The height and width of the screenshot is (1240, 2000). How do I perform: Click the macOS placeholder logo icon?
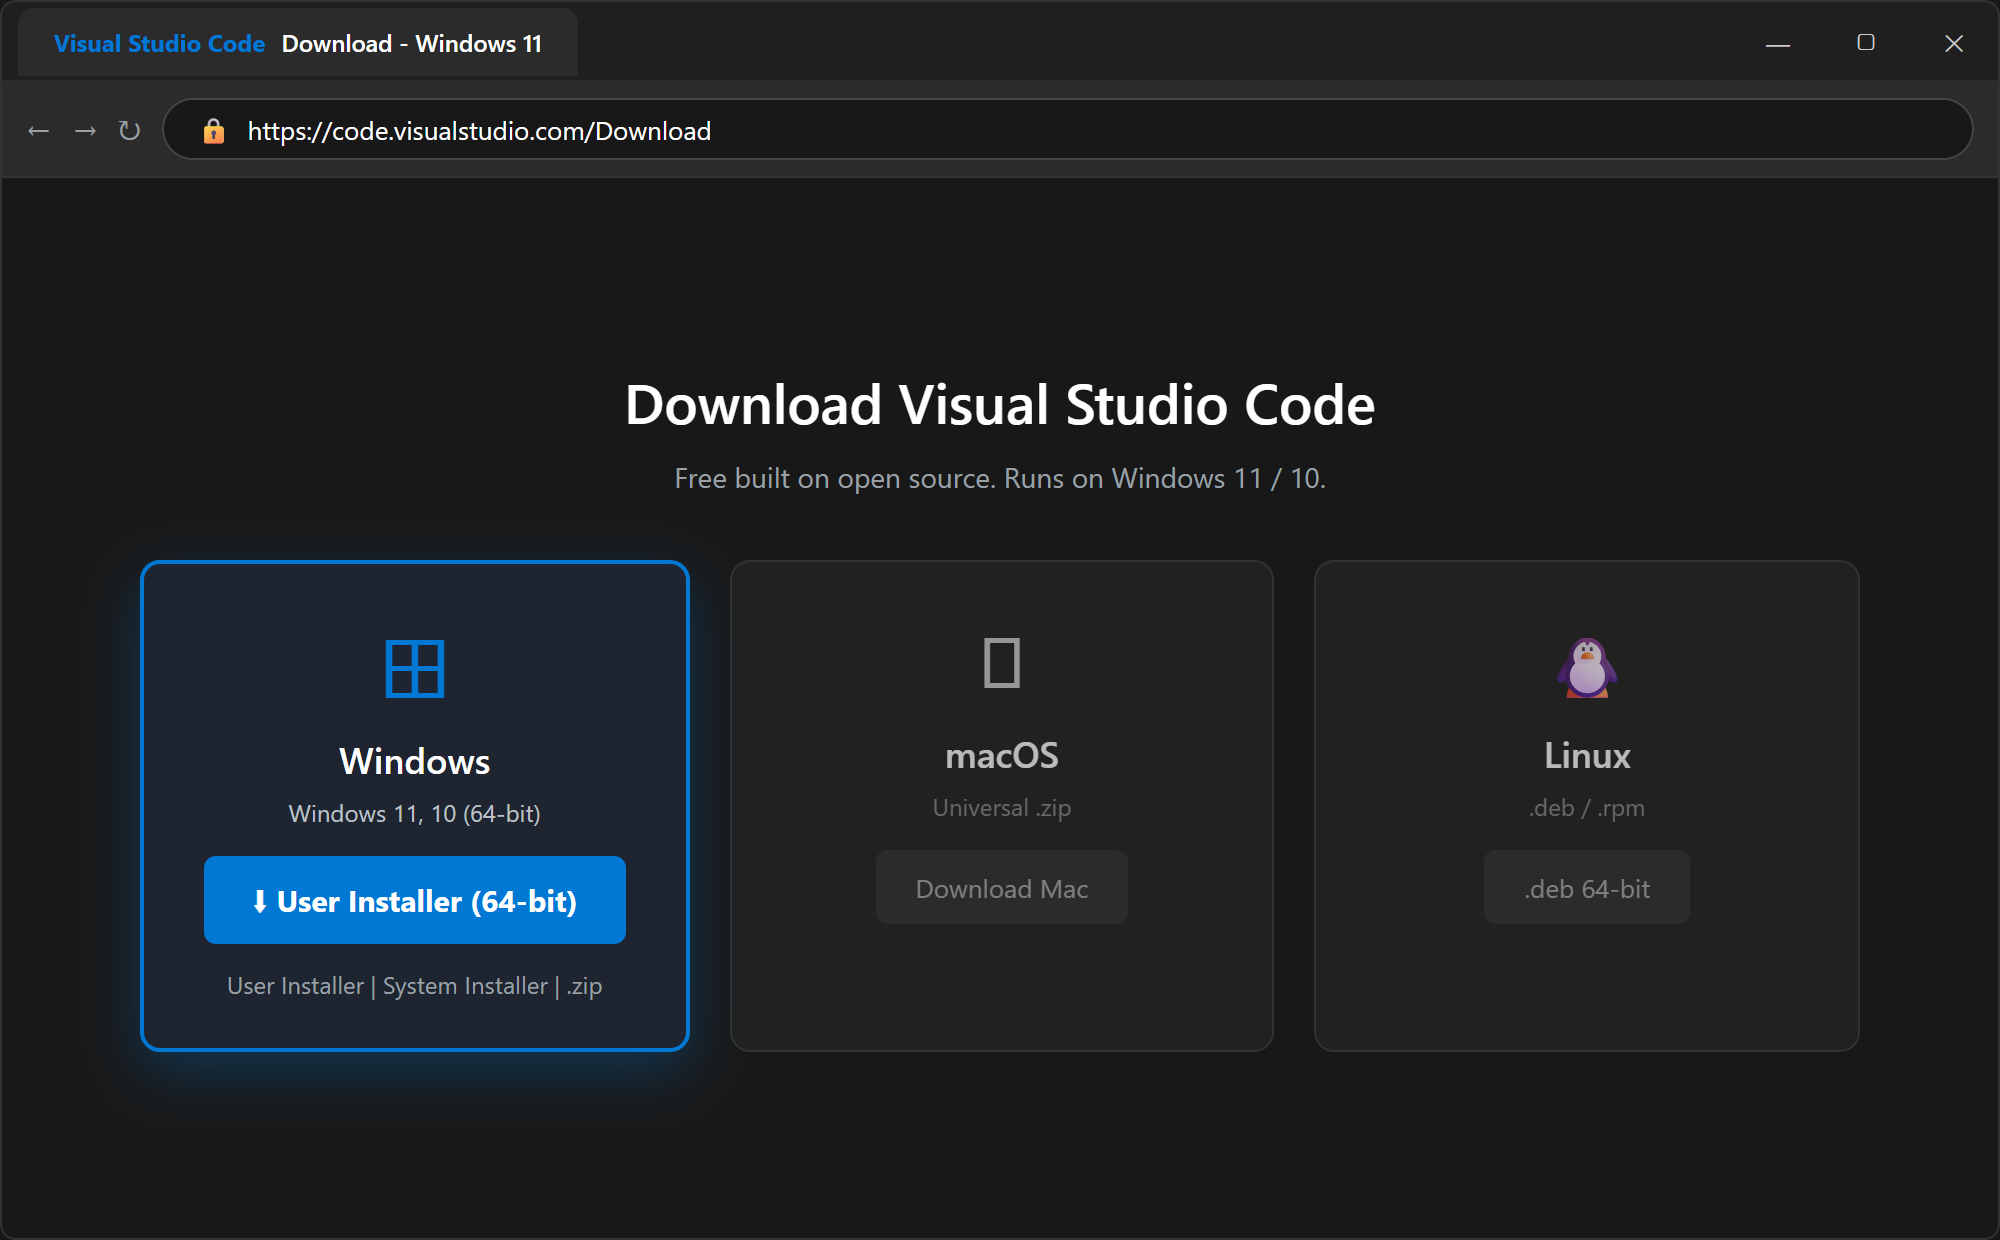pos(1001,663)
